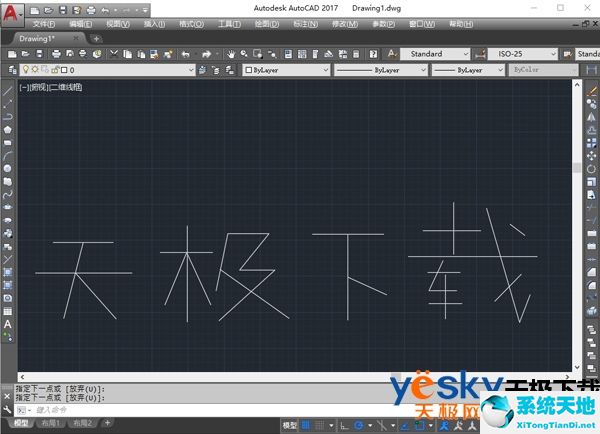600x434 pixels.
Task: Select the Line tool in Draw toolbar
Action: (x=8, y=91)
